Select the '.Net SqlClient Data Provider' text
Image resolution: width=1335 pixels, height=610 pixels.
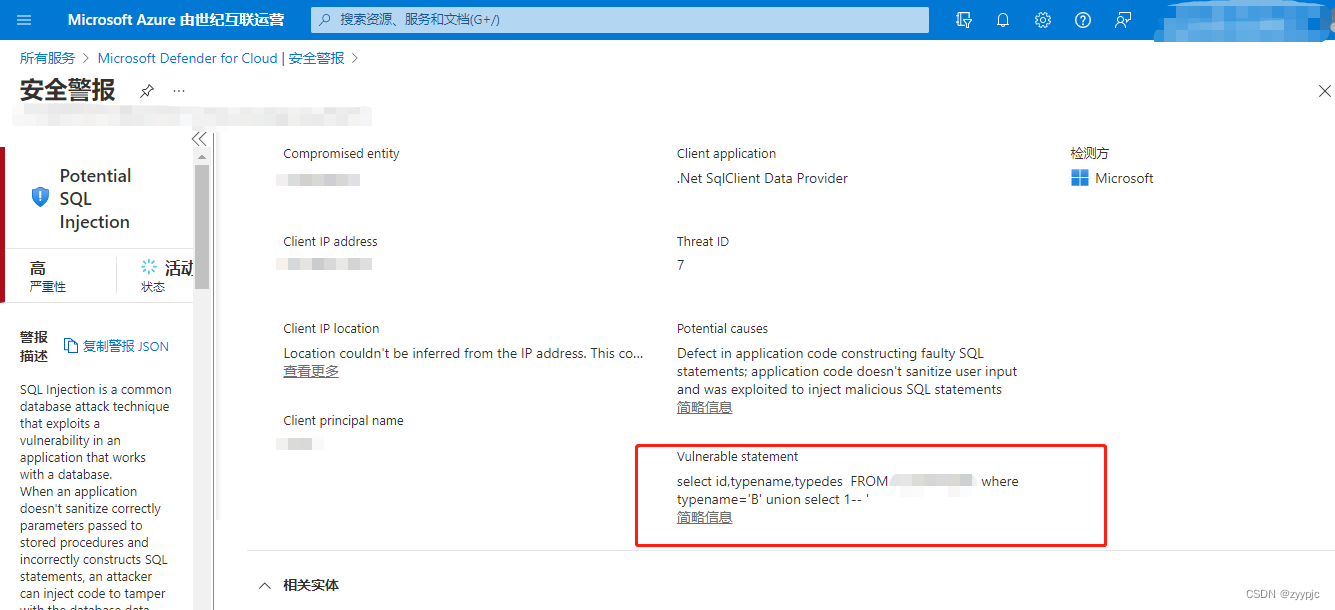(x=762, y=178)
